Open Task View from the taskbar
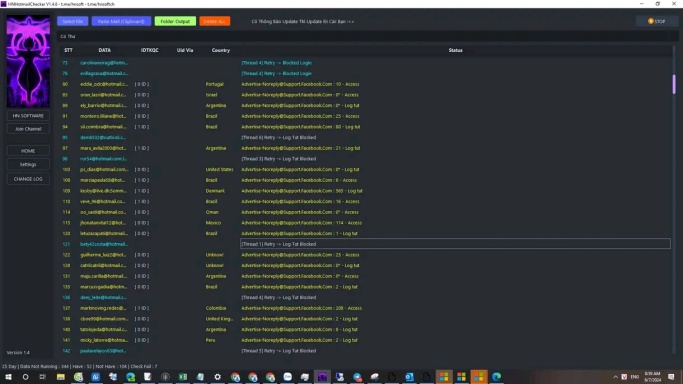The image size is (683, 384). (x=42, y=377)
